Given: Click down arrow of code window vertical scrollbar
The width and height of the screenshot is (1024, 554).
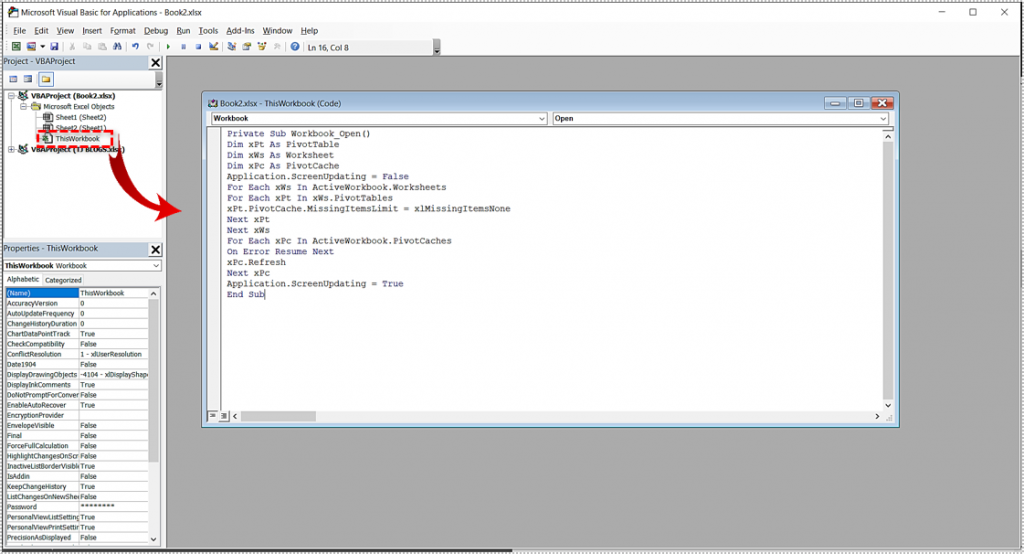Looking at the screenshot, I should coord(888,405).
